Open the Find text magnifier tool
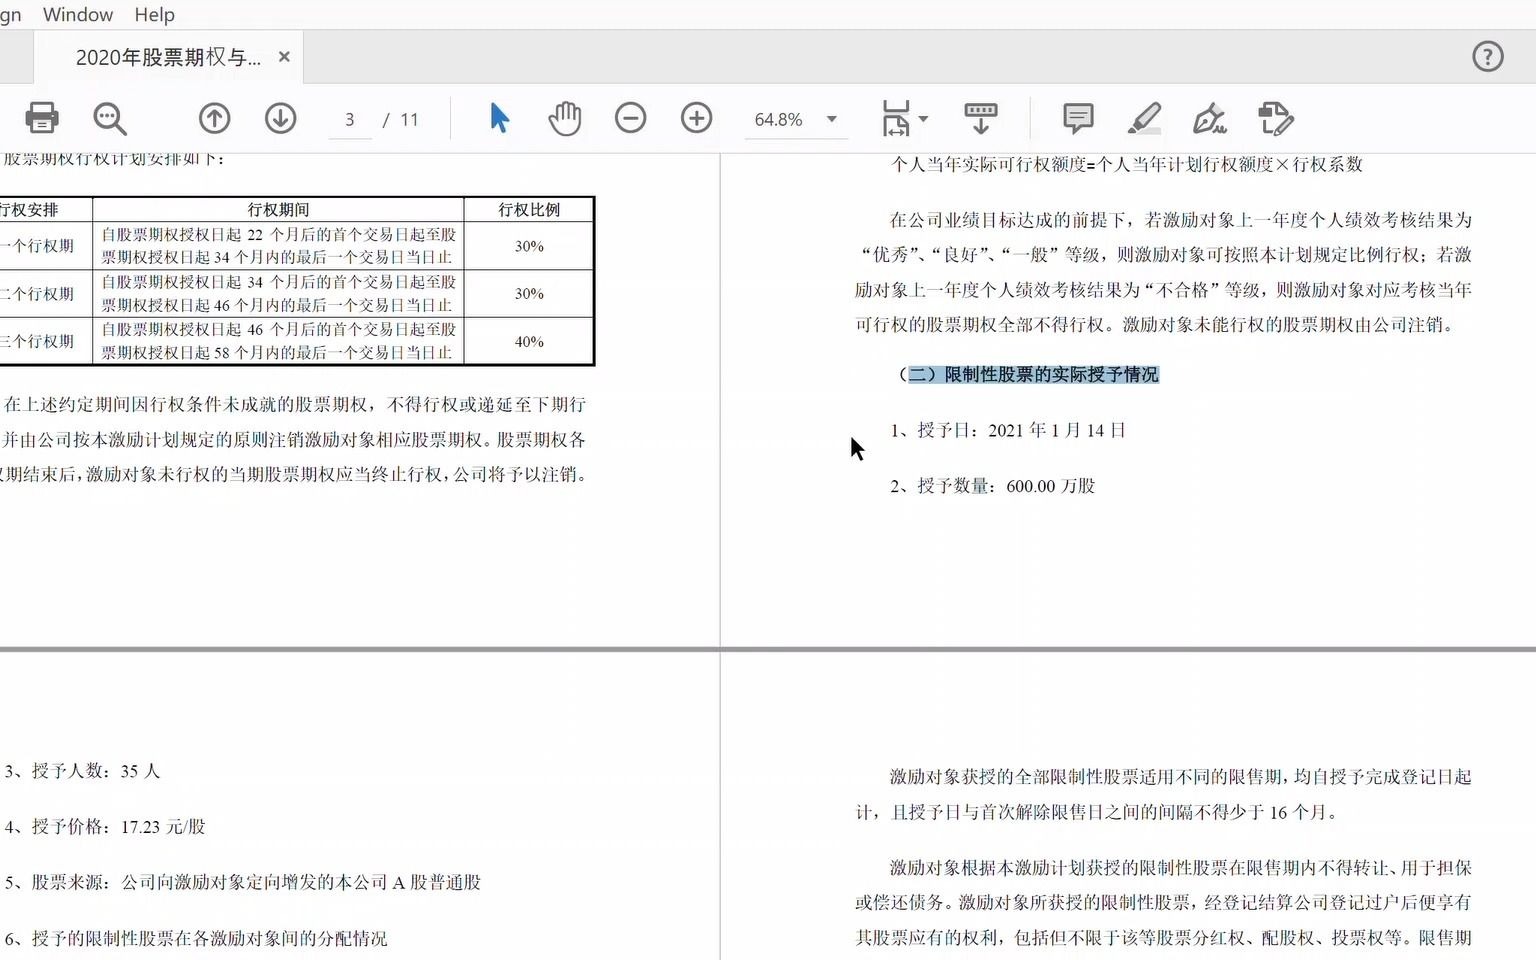 pos(109,118)
